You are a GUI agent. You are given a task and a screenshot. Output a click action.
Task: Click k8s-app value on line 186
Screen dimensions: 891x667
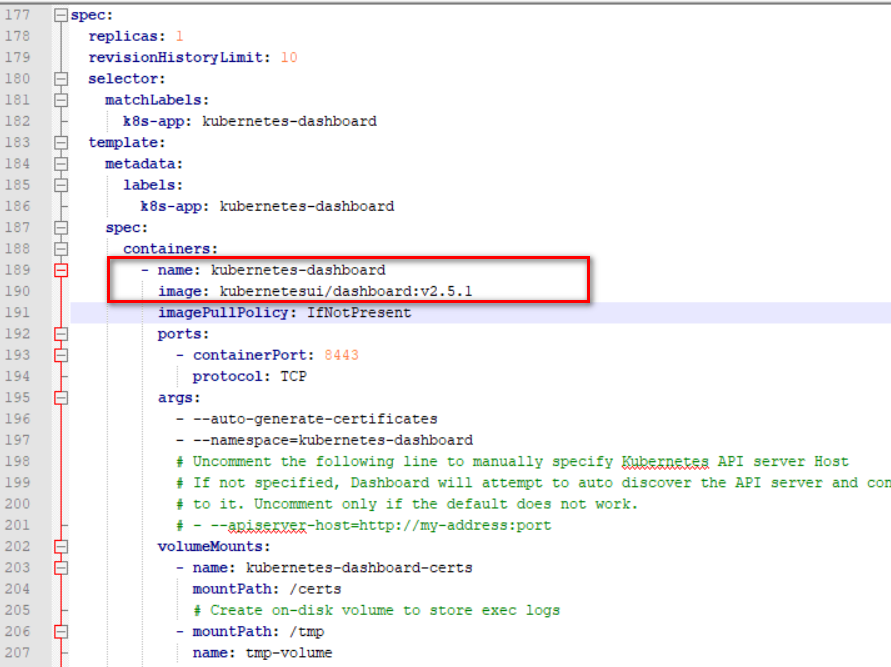307,206
